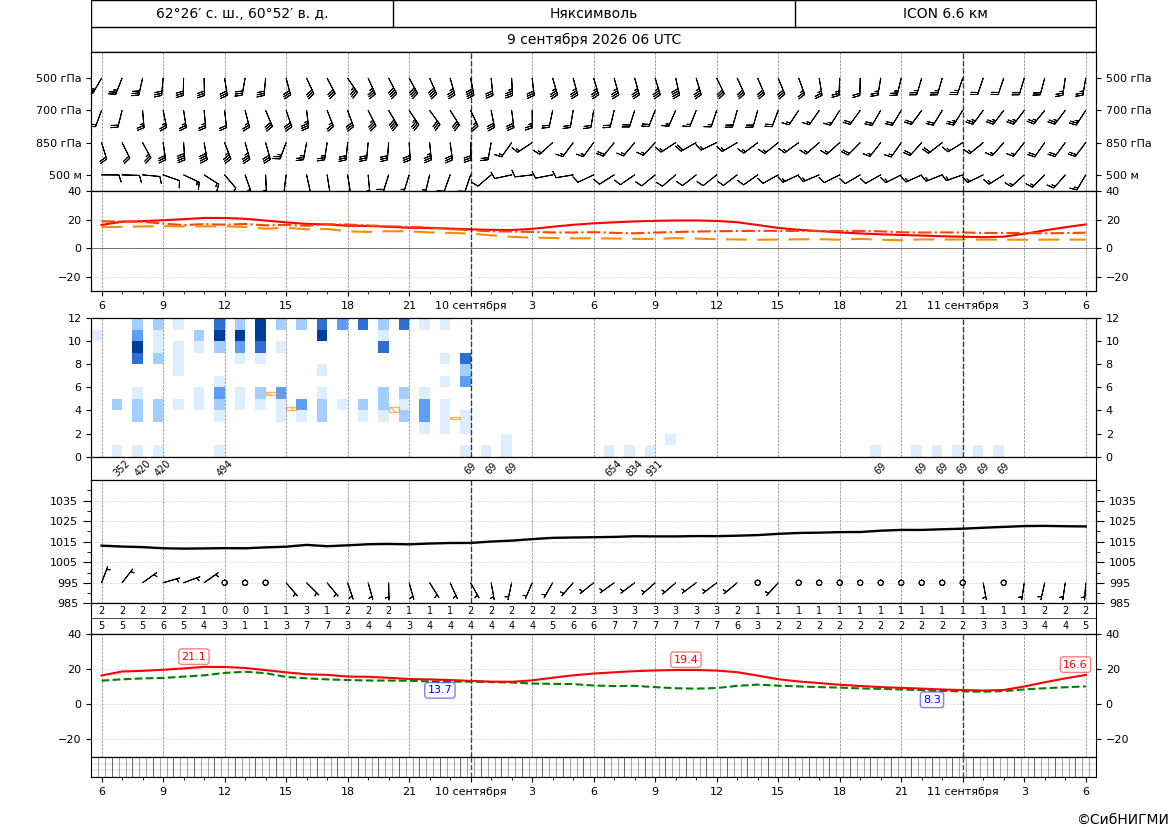This screenshot has height=827, width=1169.
Task: Click the 8.3 minimum temperature label
Action: click(x=932, y=699)
